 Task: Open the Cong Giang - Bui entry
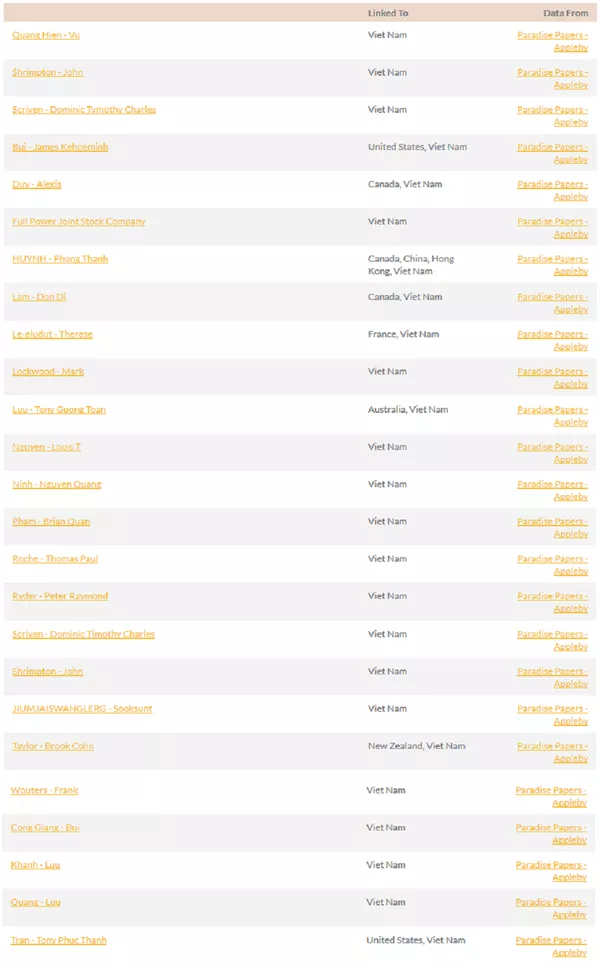pyautogui.click(x=45, y=828)
